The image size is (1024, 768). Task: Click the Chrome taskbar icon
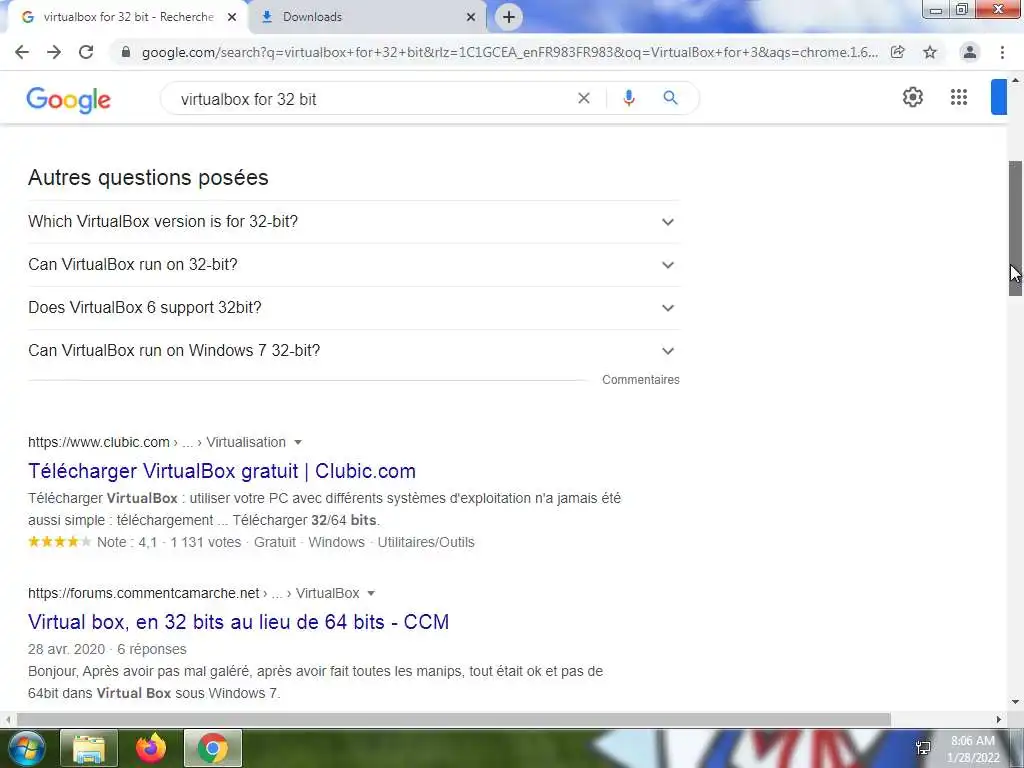(213, 748)
